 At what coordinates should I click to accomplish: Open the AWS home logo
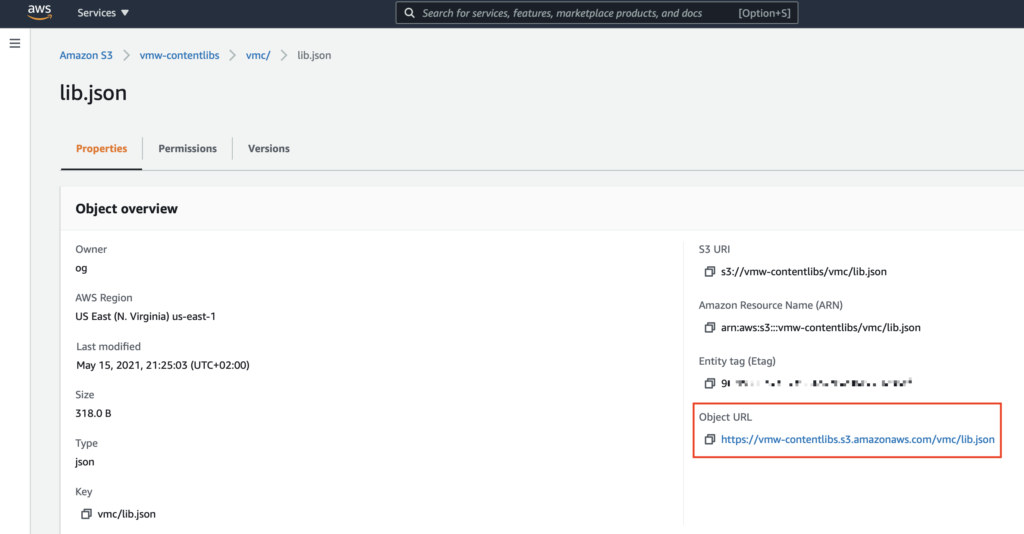39,12
